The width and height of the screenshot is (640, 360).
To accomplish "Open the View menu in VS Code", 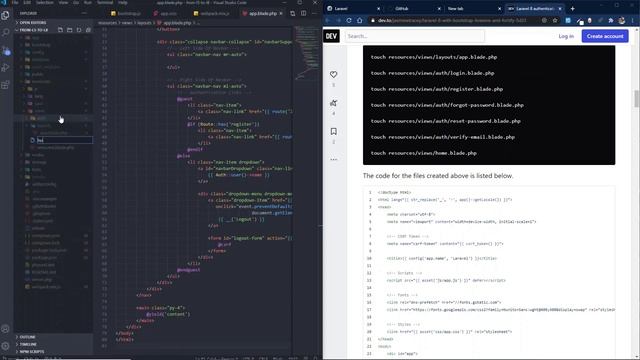I will [63, 2].
